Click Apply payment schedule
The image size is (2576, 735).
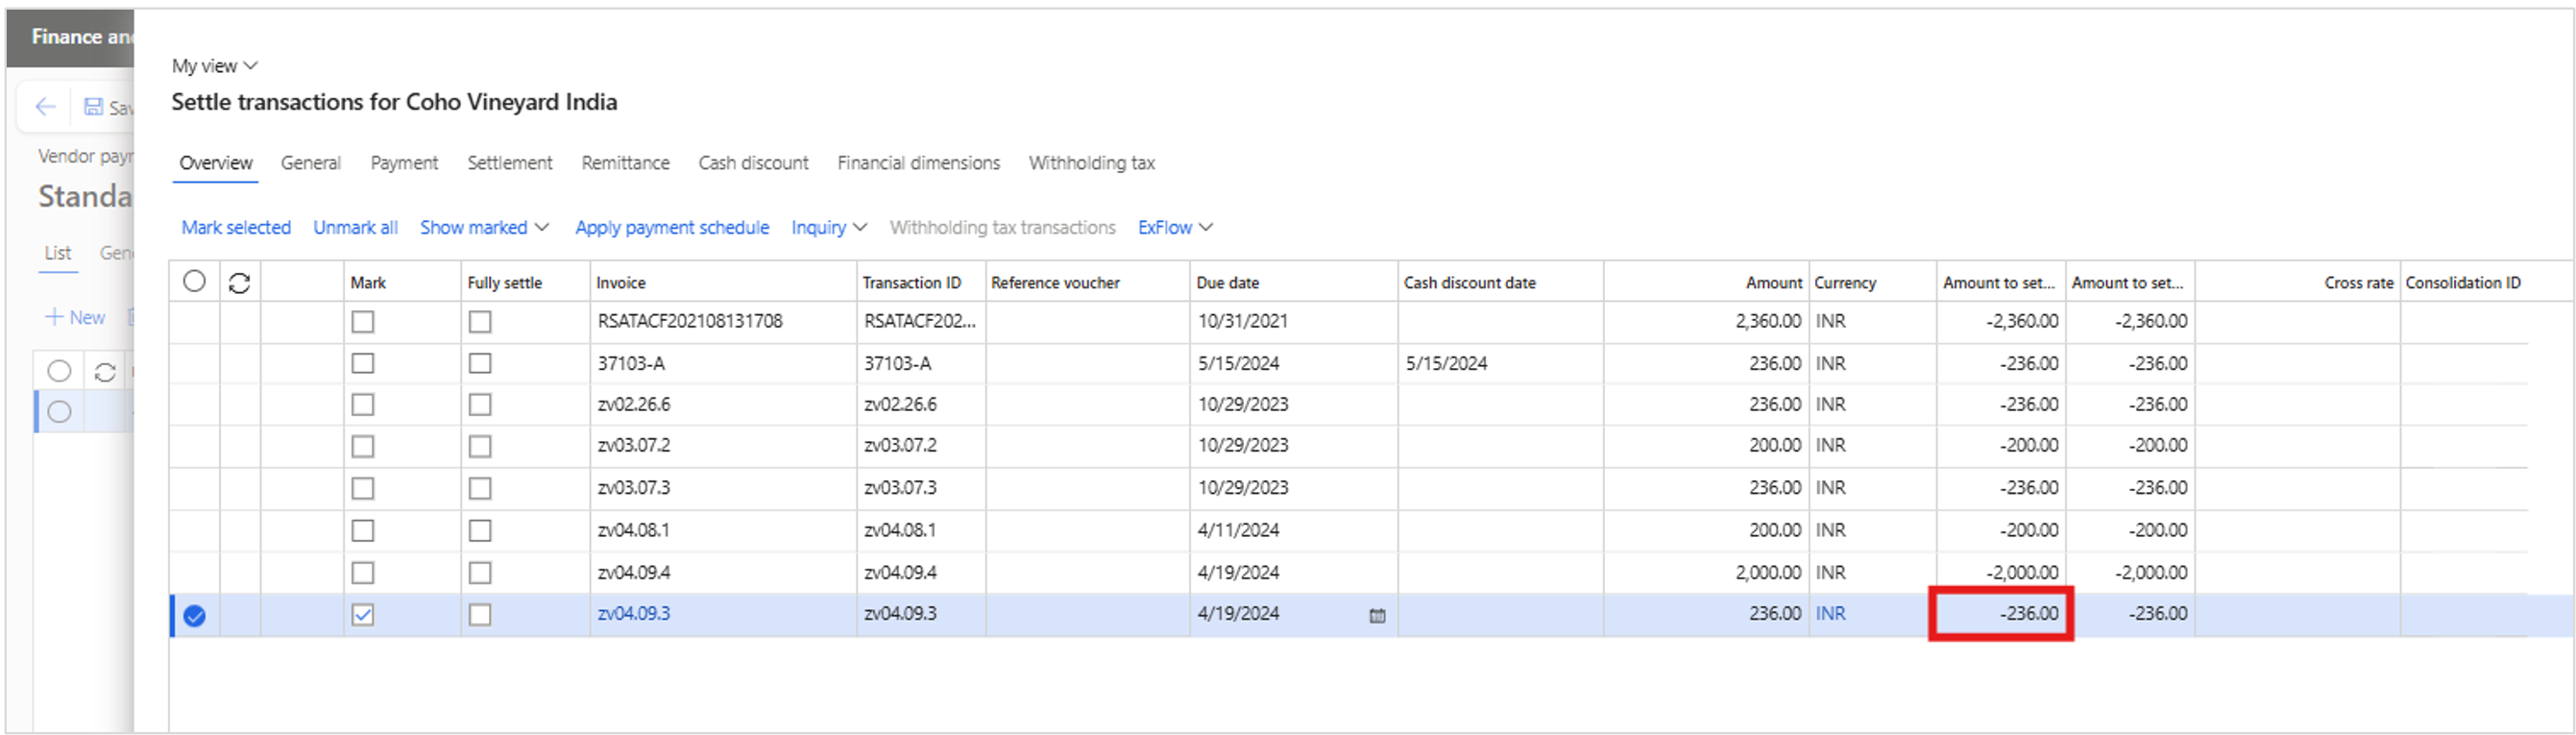click(672, 227)
